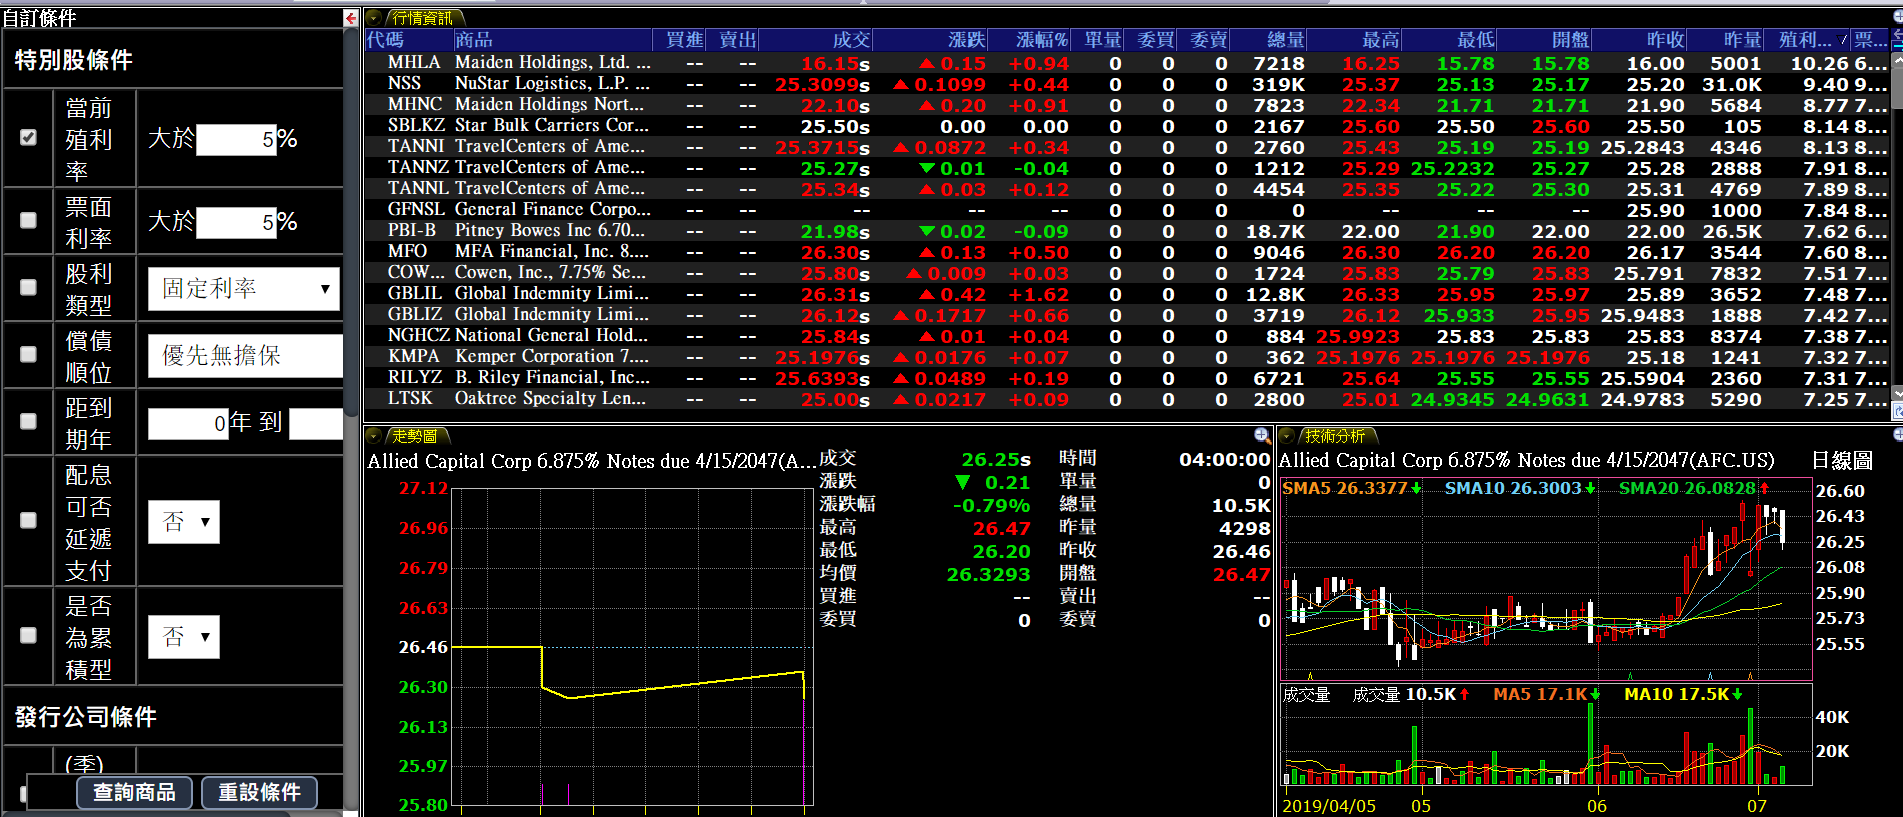This screenshot has height=817, width=1903.
Task: Open the 固定利率 dividend type dropdown
Action: click(243, 289)
